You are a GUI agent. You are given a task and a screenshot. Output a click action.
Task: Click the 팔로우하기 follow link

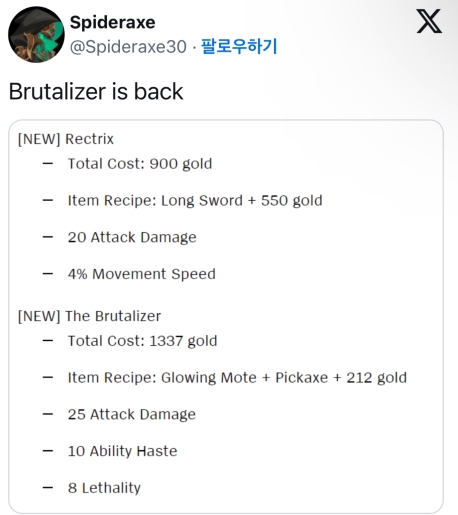coord(239,46)
